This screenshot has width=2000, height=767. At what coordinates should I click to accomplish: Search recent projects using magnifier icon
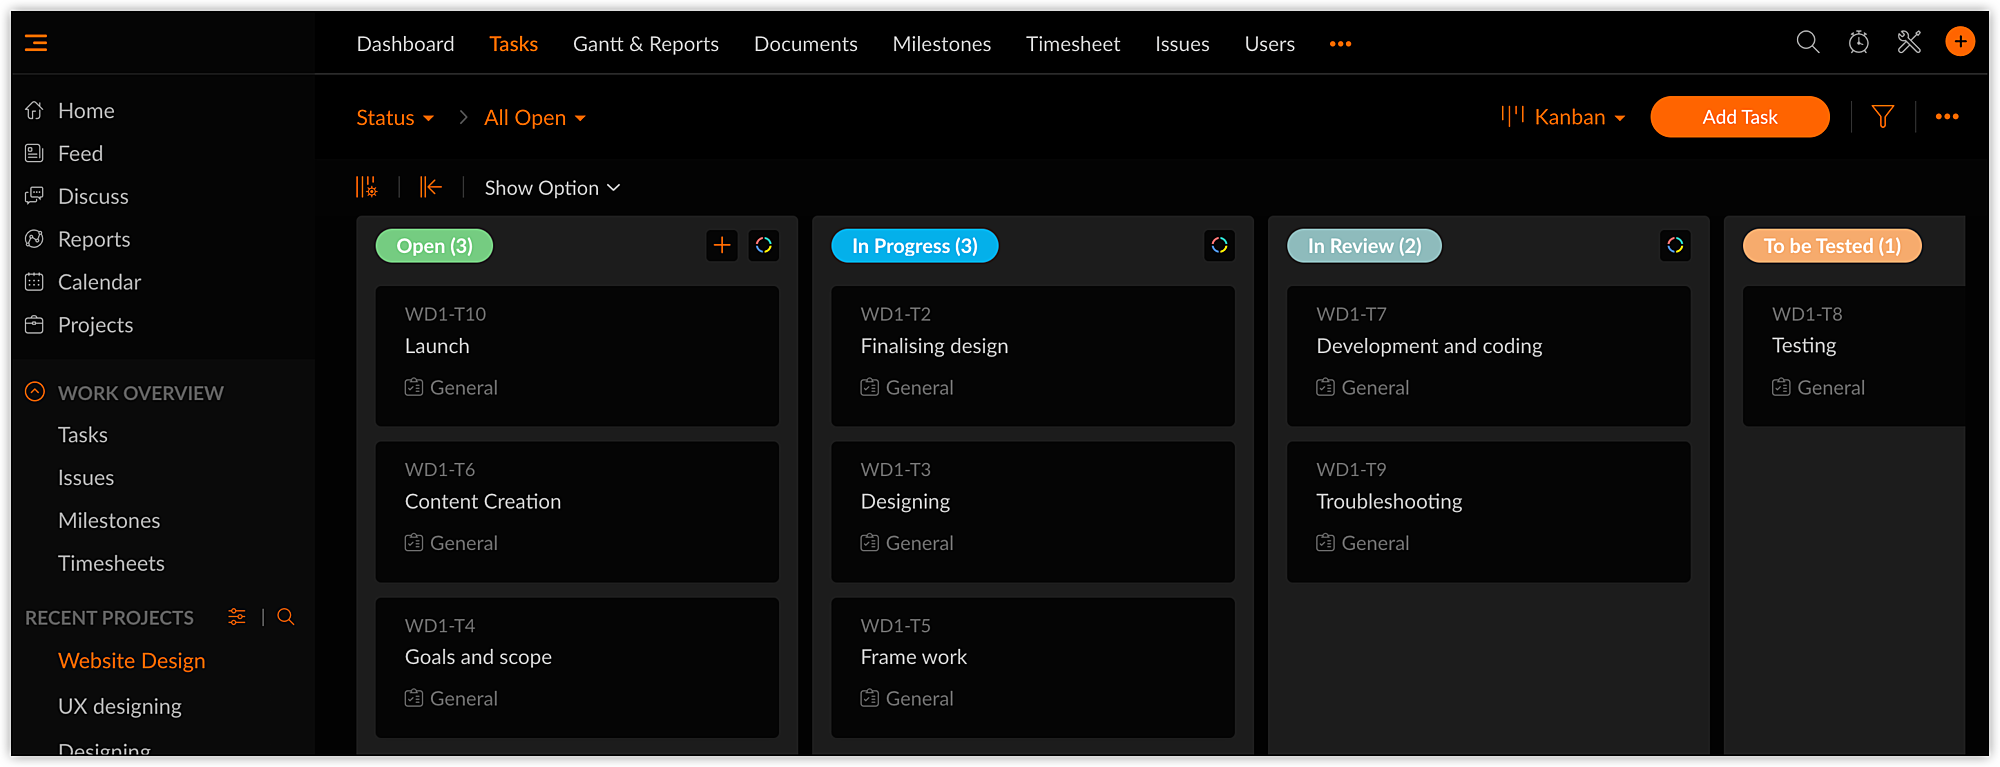pos(286,617)
